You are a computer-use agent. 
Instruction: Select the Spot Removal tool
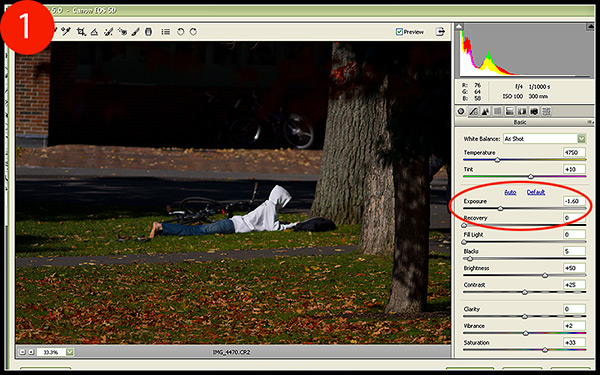click(x=109, y=32)
